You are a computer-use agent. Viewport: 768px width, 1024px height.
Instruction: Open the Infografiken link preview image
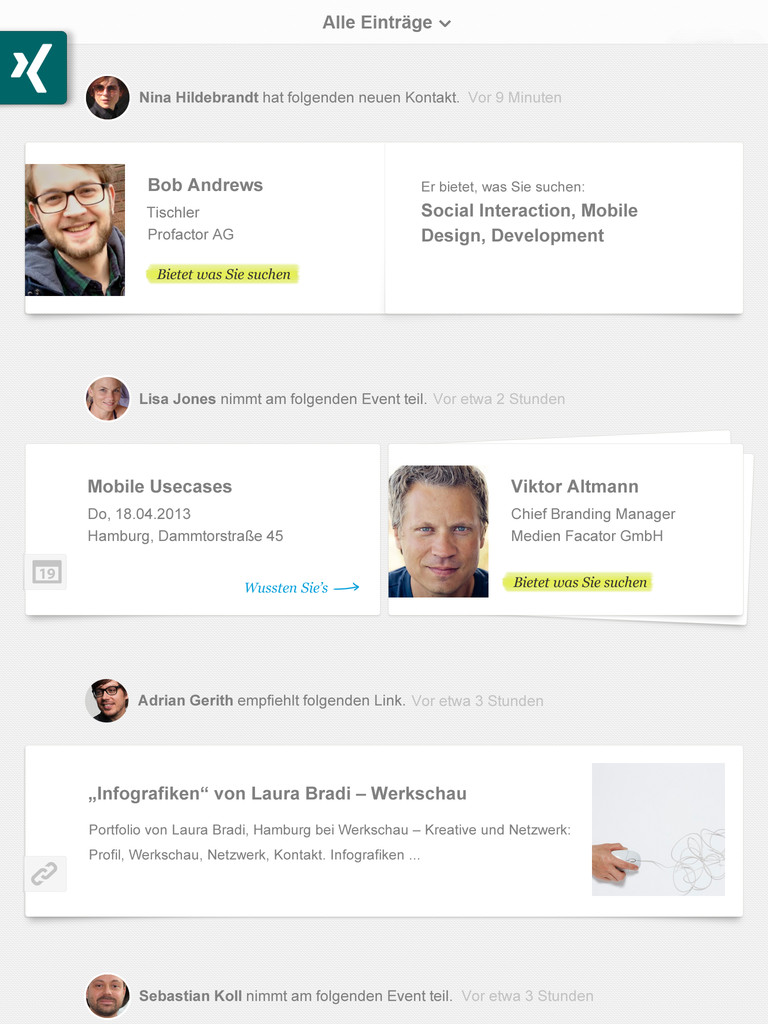point(658,829)
